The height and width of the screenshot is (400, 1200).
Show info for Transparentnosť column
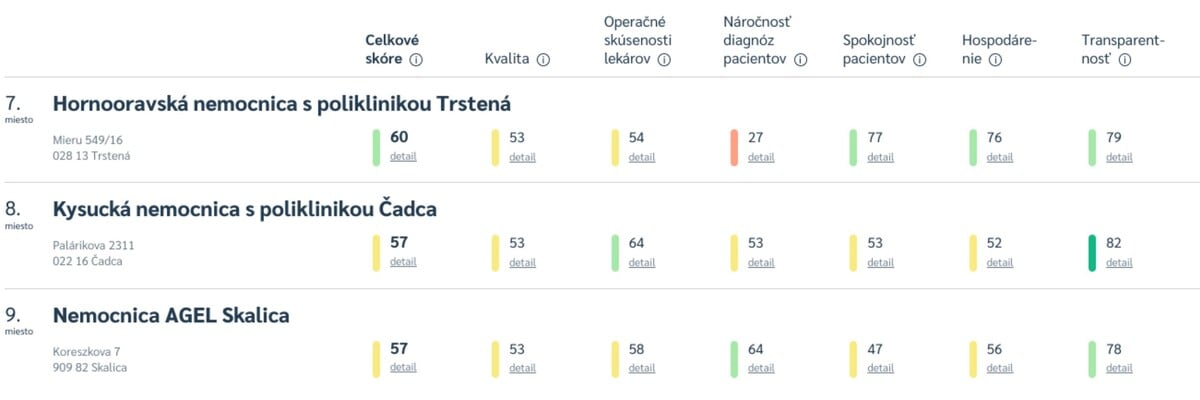click(x=1125, y=60)
